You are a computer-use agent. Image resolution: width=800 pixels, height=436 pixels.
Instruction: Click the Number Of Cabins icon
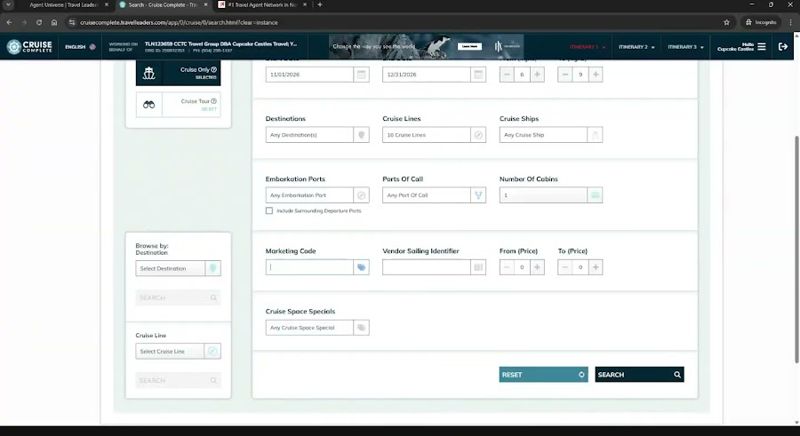tap(595, 195)
